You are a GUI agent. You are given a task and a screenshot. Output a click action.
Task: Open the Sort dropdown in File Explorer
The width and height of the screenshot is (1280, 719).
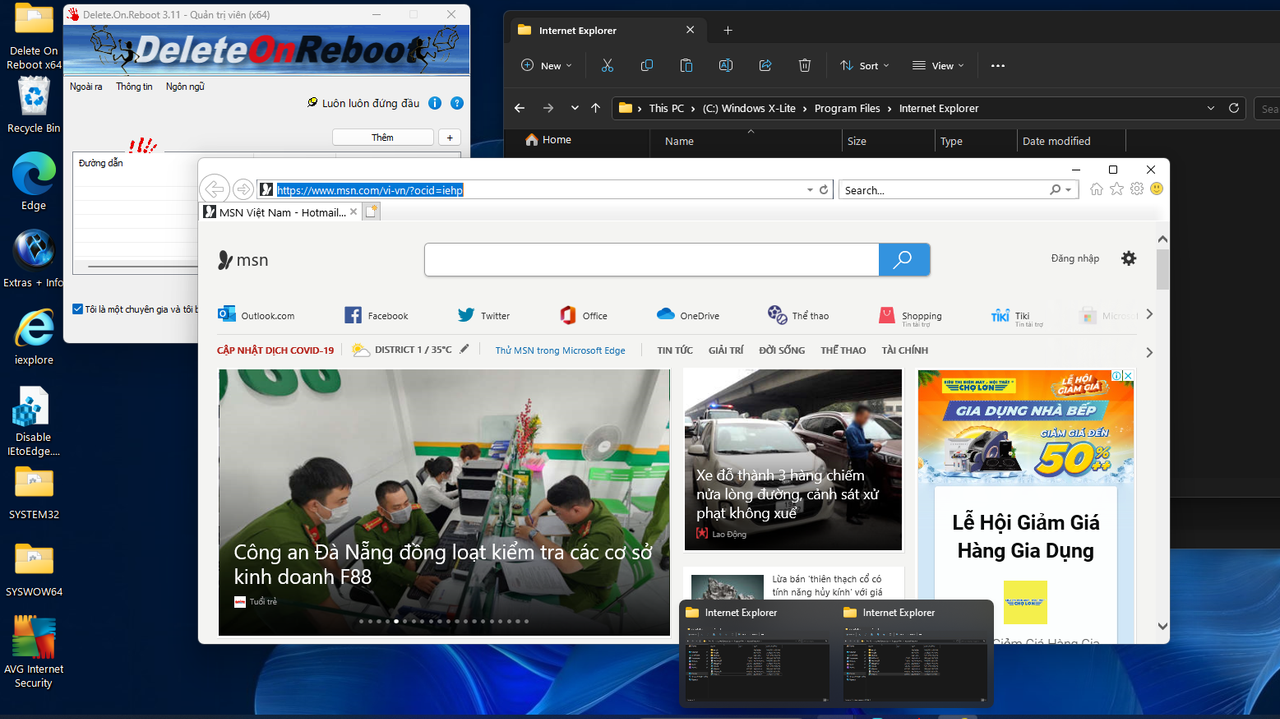(863, 65)
